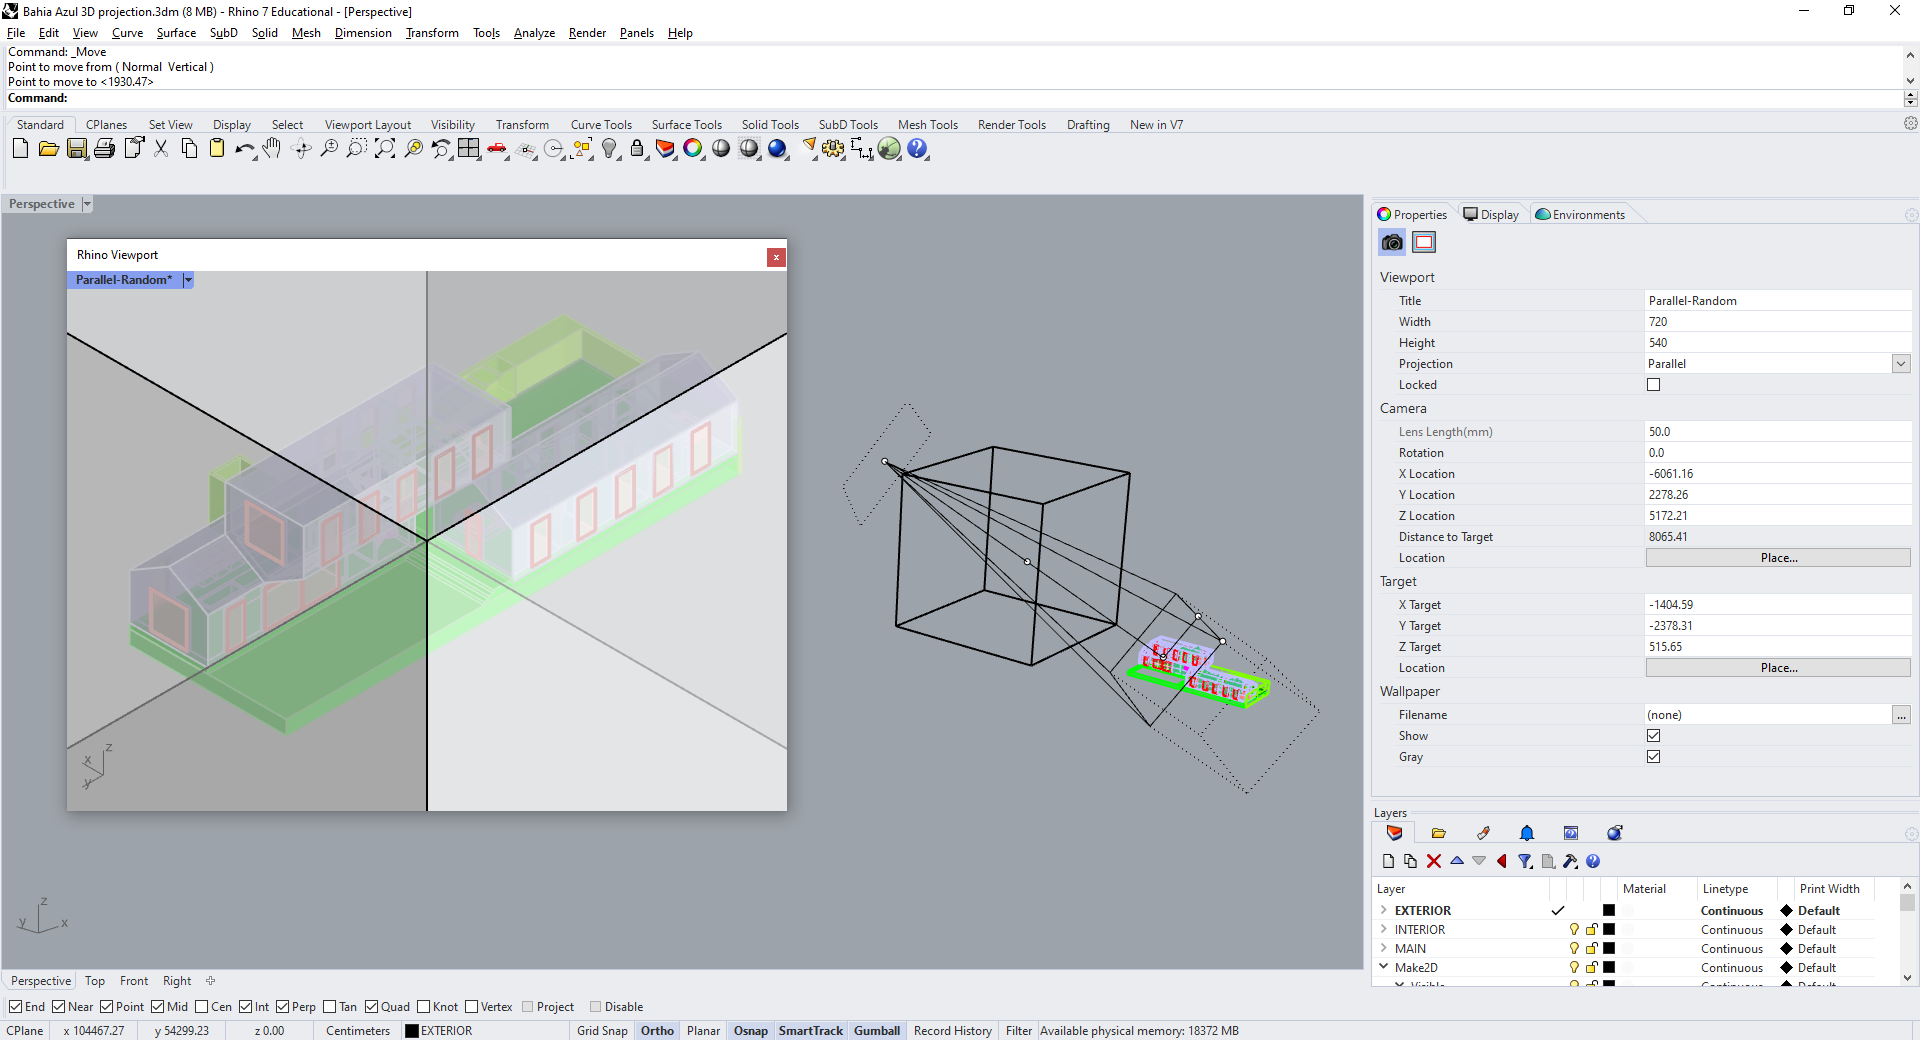Click the Four Viewports layout icon

point(469,149)
